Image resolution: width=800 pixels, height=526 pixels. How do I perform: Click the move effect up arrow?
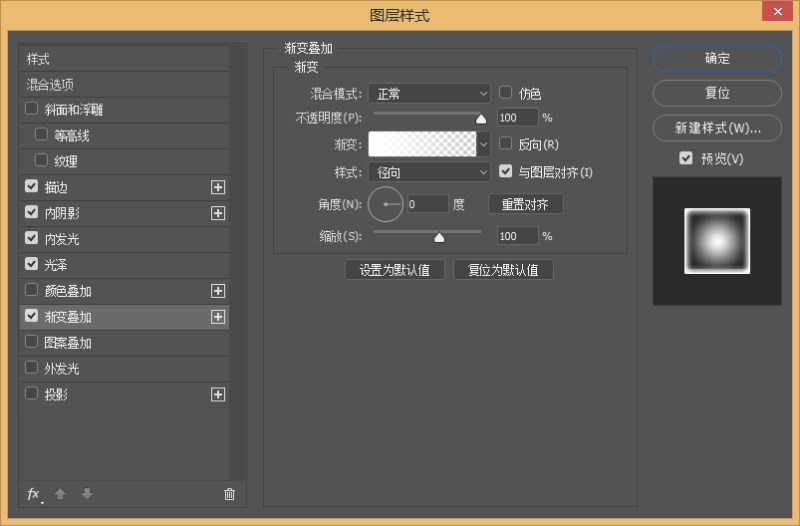(x=60, y=494)
